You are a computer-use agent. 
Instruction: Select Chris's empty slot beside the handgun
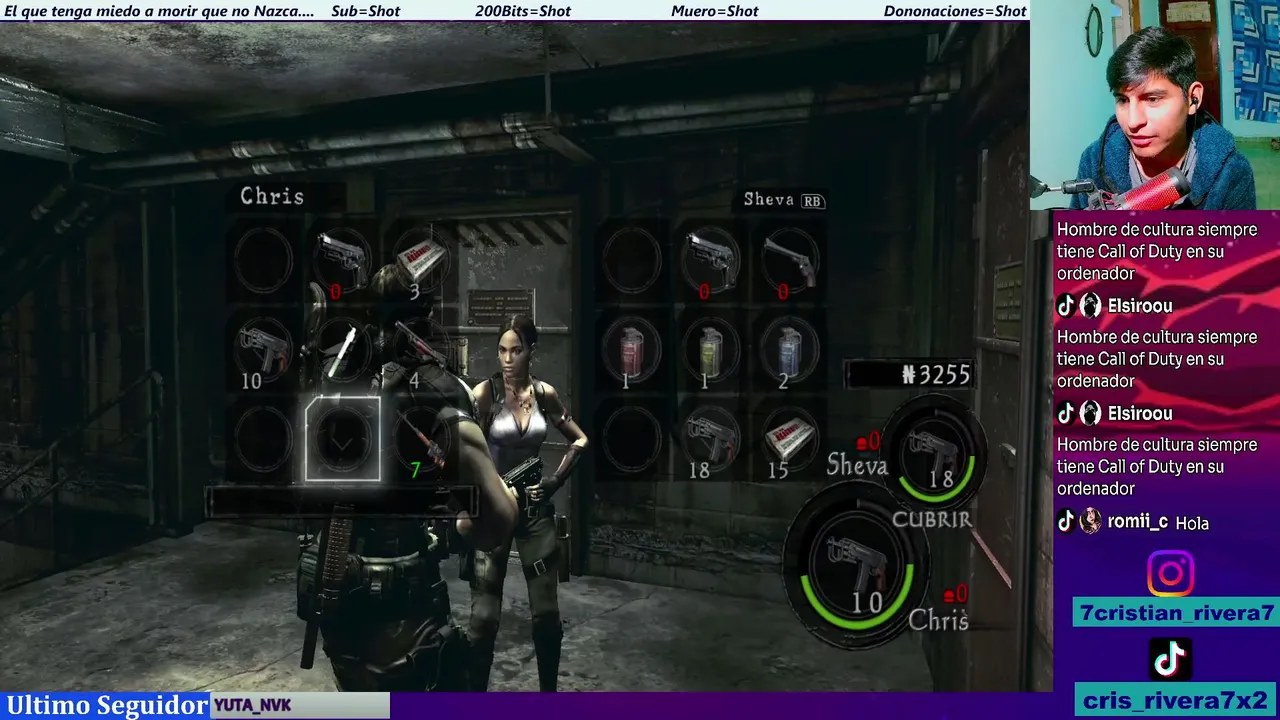pyautogui.click(x=263, y=262)
